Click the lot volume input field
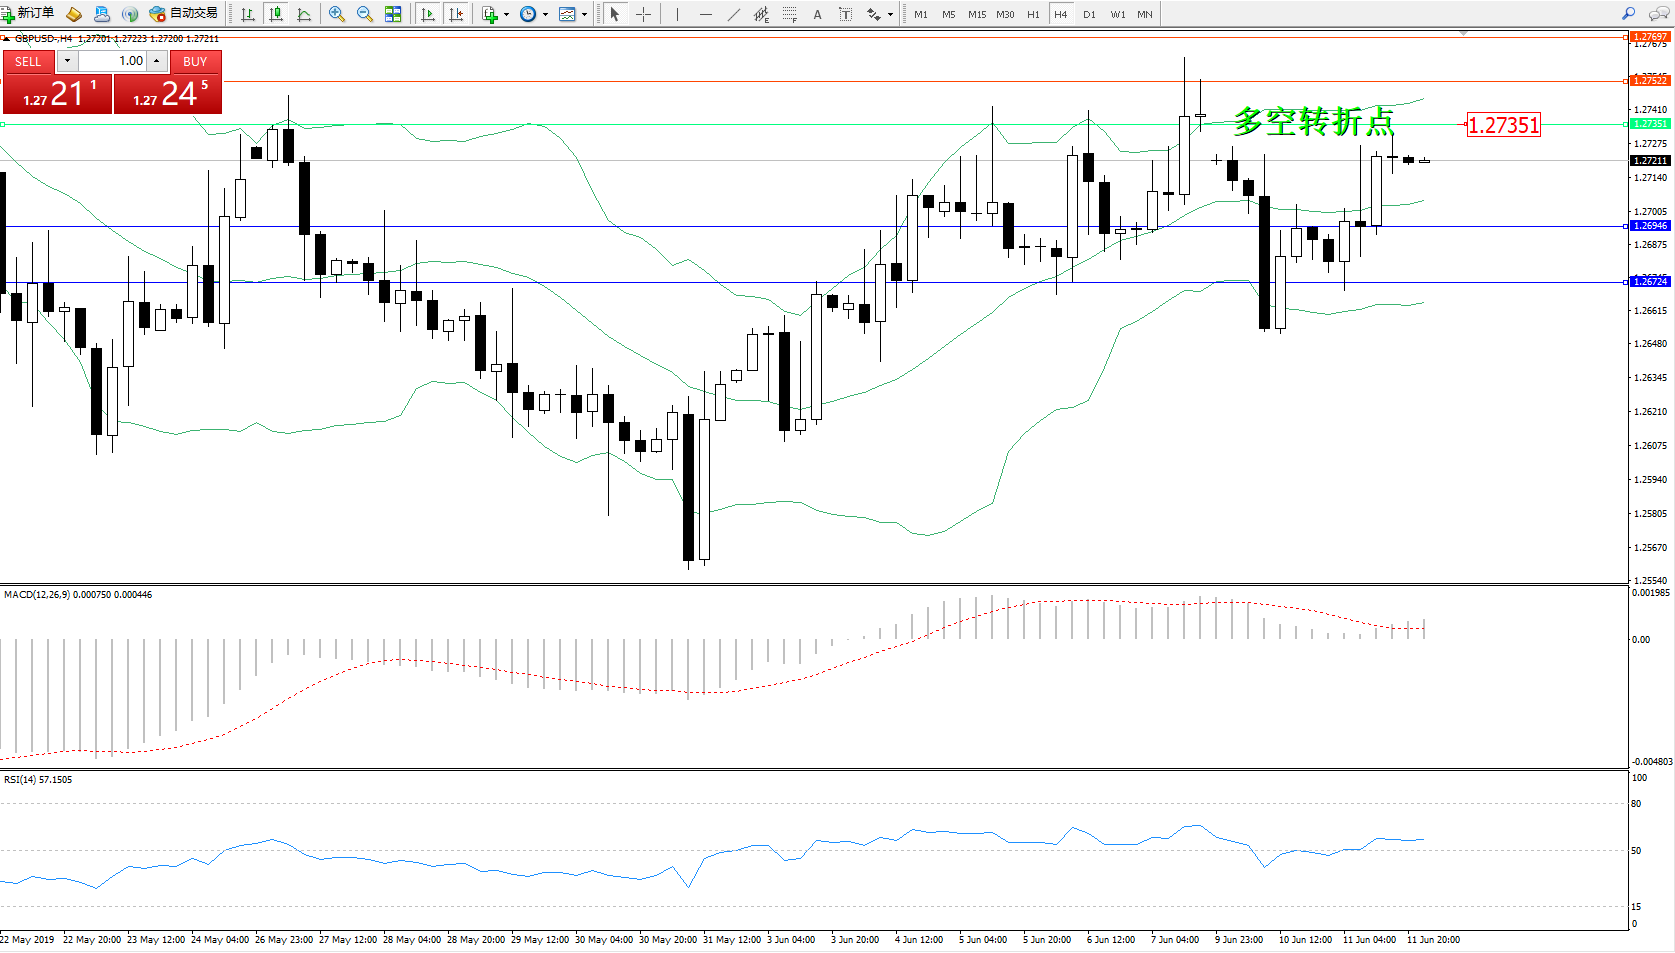 [112, 61]
